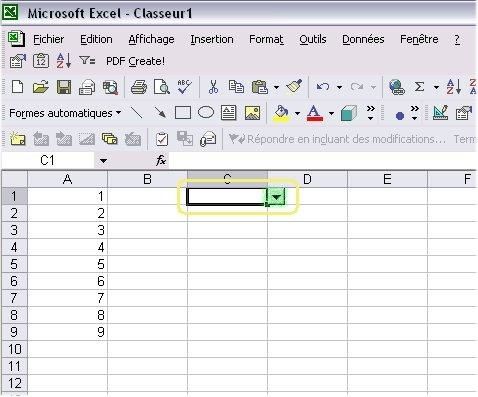Image resolution: width=478 pixels, height=397 pixels.
Task: Open the Affichage menu
Action: pyautogui.click(x=151, y=39)
